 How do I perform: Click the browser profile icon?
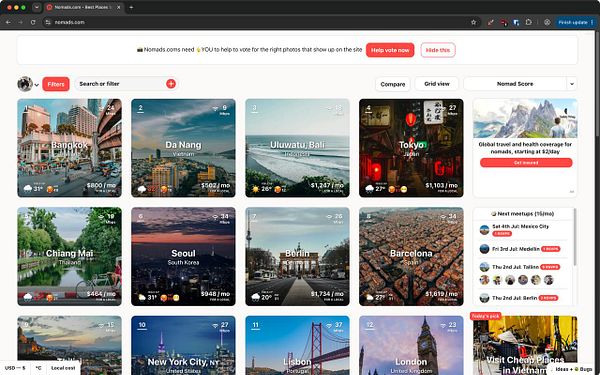pyautogui.click(x=547, y=22)
